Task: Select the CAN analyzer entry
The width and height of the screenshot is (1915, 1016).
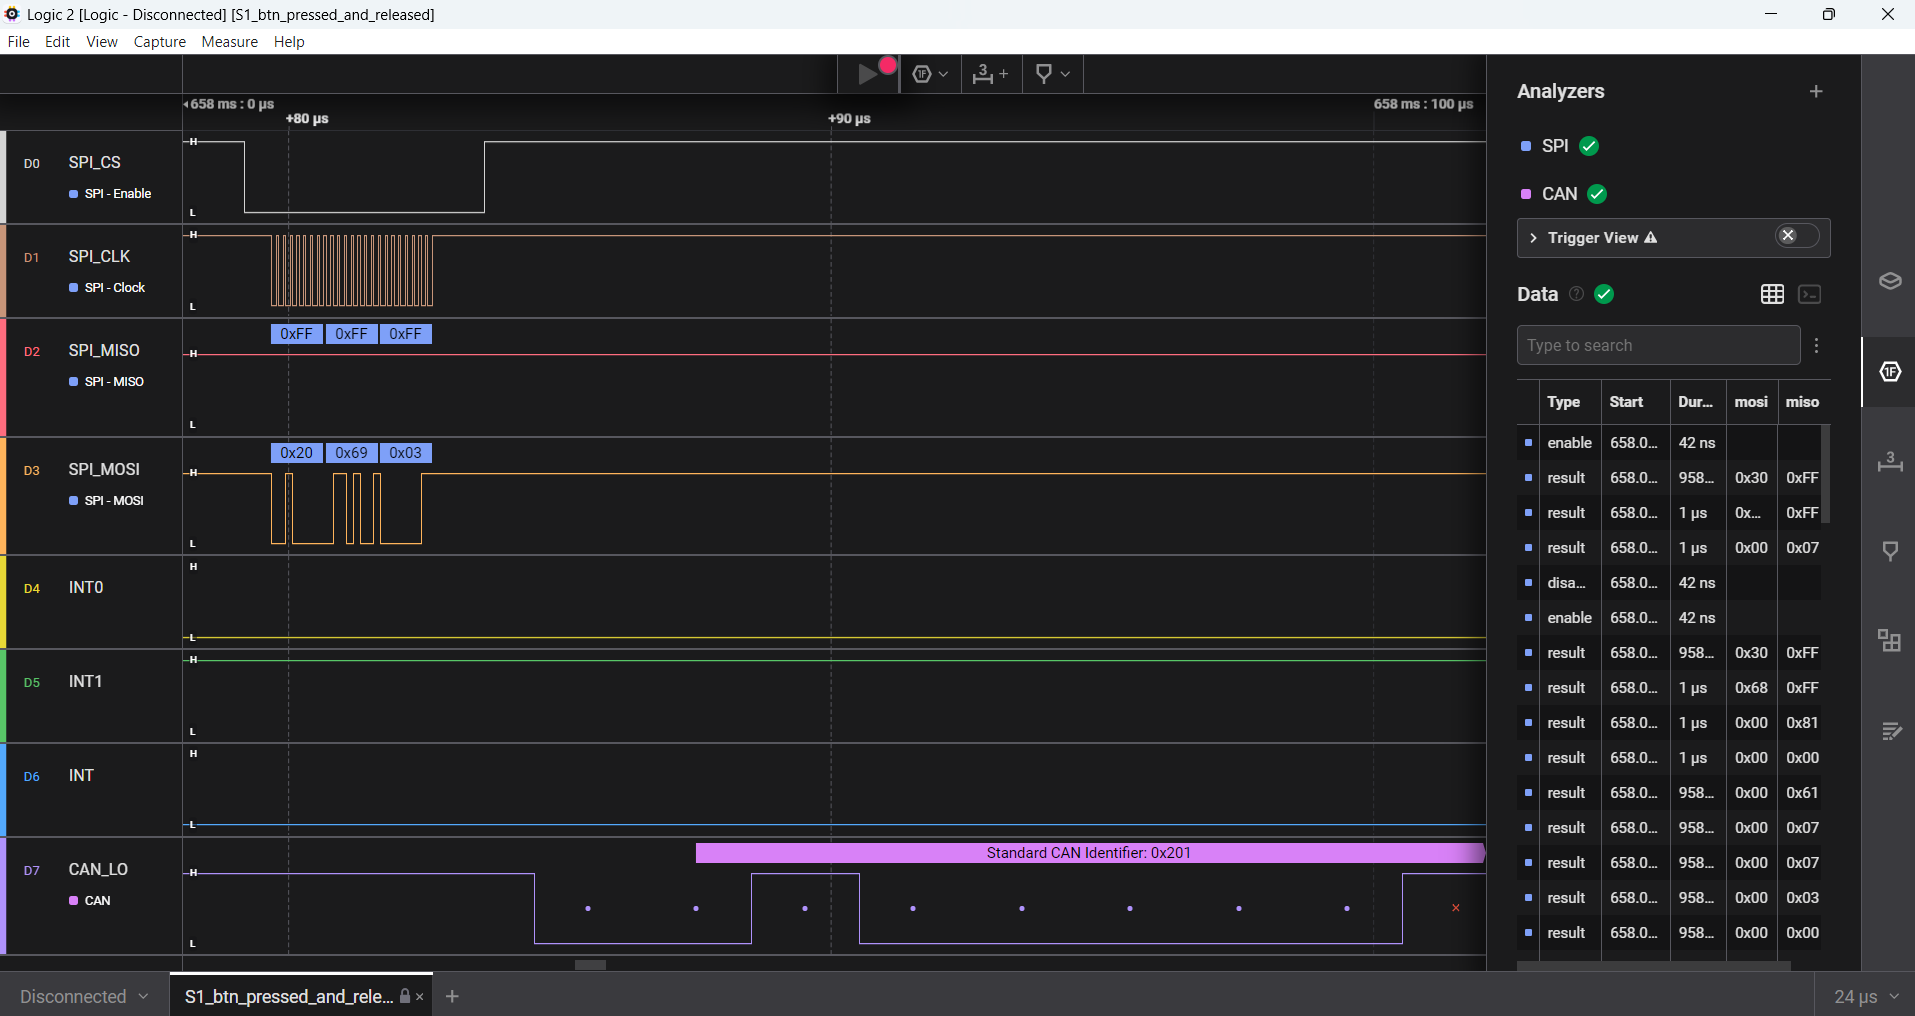Action: [1559, 194]
